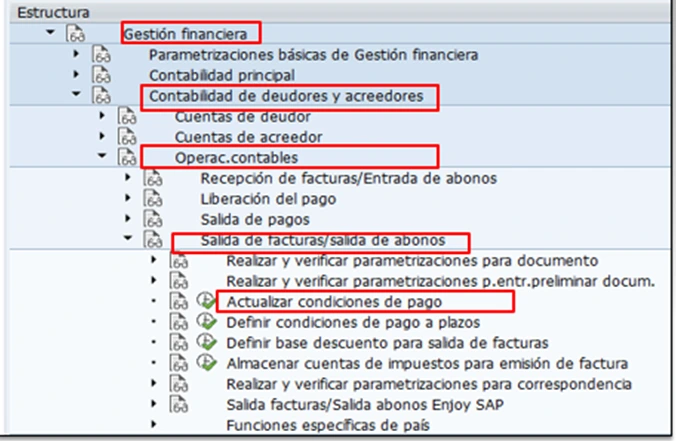This screenshot has height=441, width=676.
Task: Select Contabilidad de deudores y acreedores label
Action: [x=286, y=96]
